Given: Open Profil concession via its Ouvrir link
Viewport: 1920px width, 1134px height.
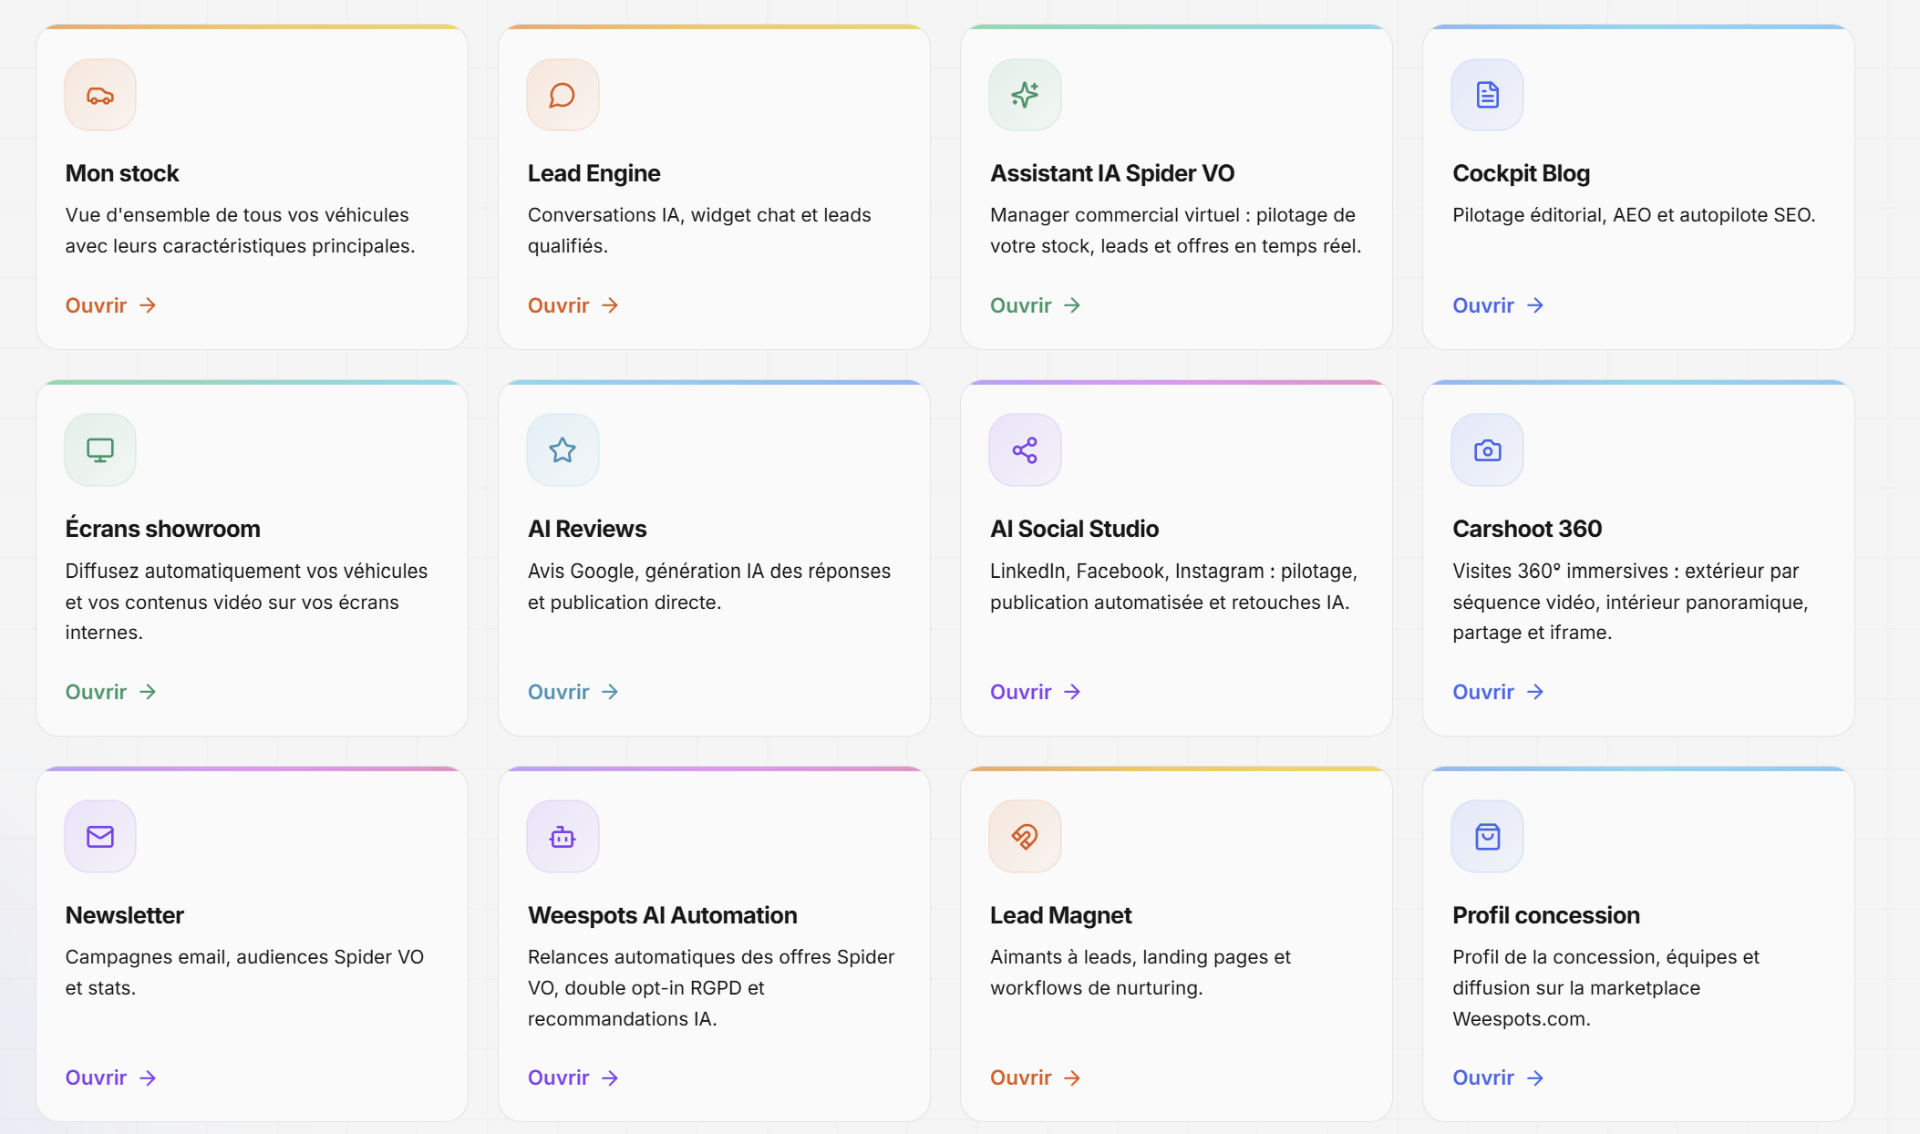Looking at the screenshot, I should pyautogui.click(x=1498, y=1078).
